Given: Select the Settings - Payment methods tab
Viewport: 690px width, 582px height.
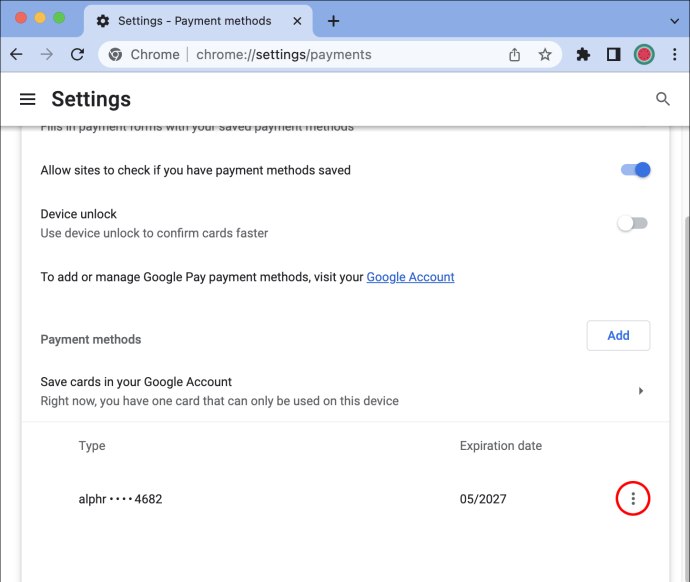Looking at the screenshot, I should 198,21.
